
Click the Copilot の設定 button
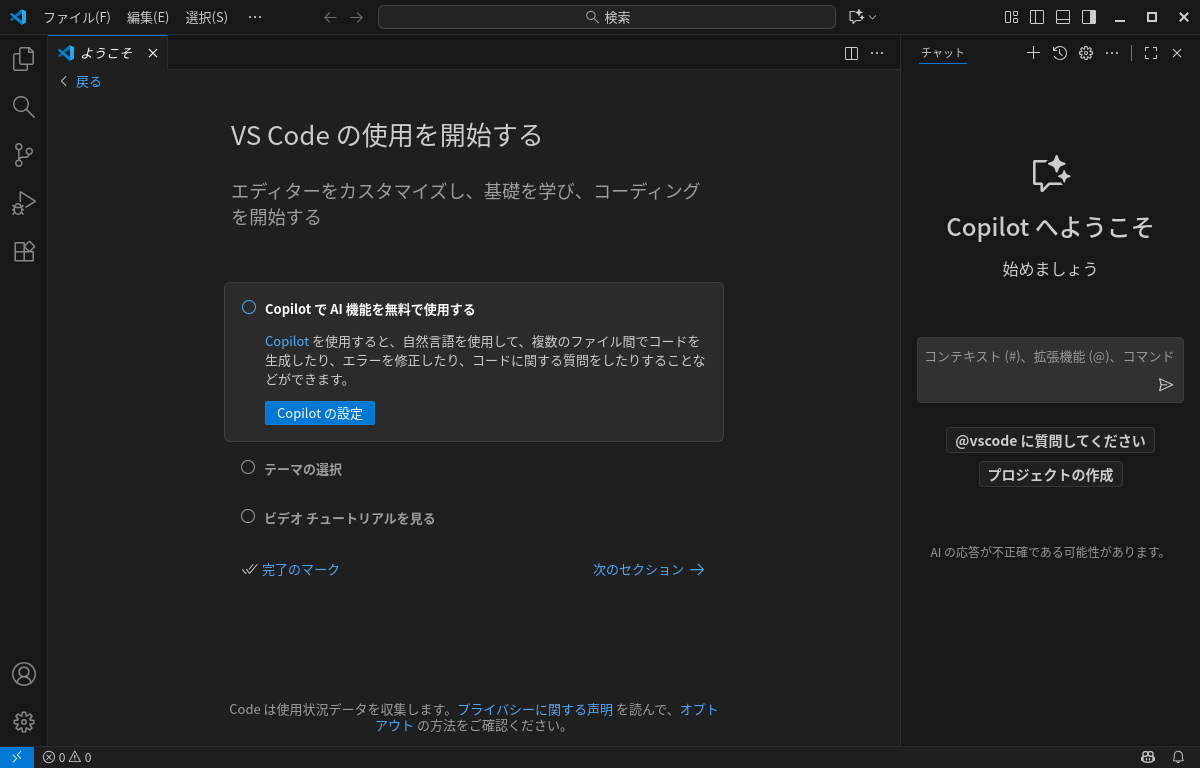[320, 413]
